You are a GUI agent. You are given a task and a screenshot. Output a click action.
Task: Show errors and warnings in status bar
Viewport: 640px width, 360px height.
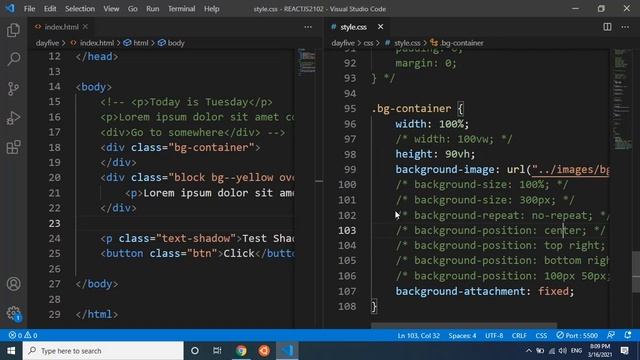[x=23, y=335]
